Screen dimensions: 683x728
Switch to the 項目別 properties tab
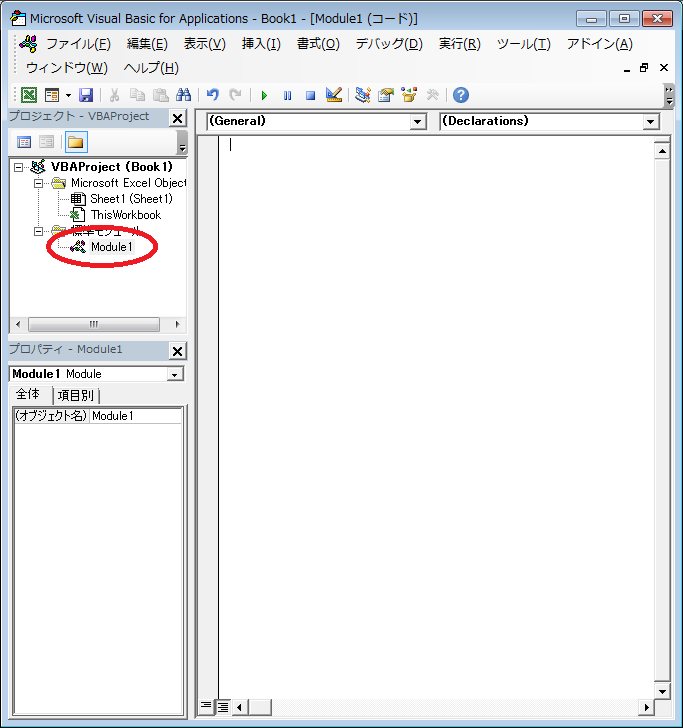click(76, 396)
